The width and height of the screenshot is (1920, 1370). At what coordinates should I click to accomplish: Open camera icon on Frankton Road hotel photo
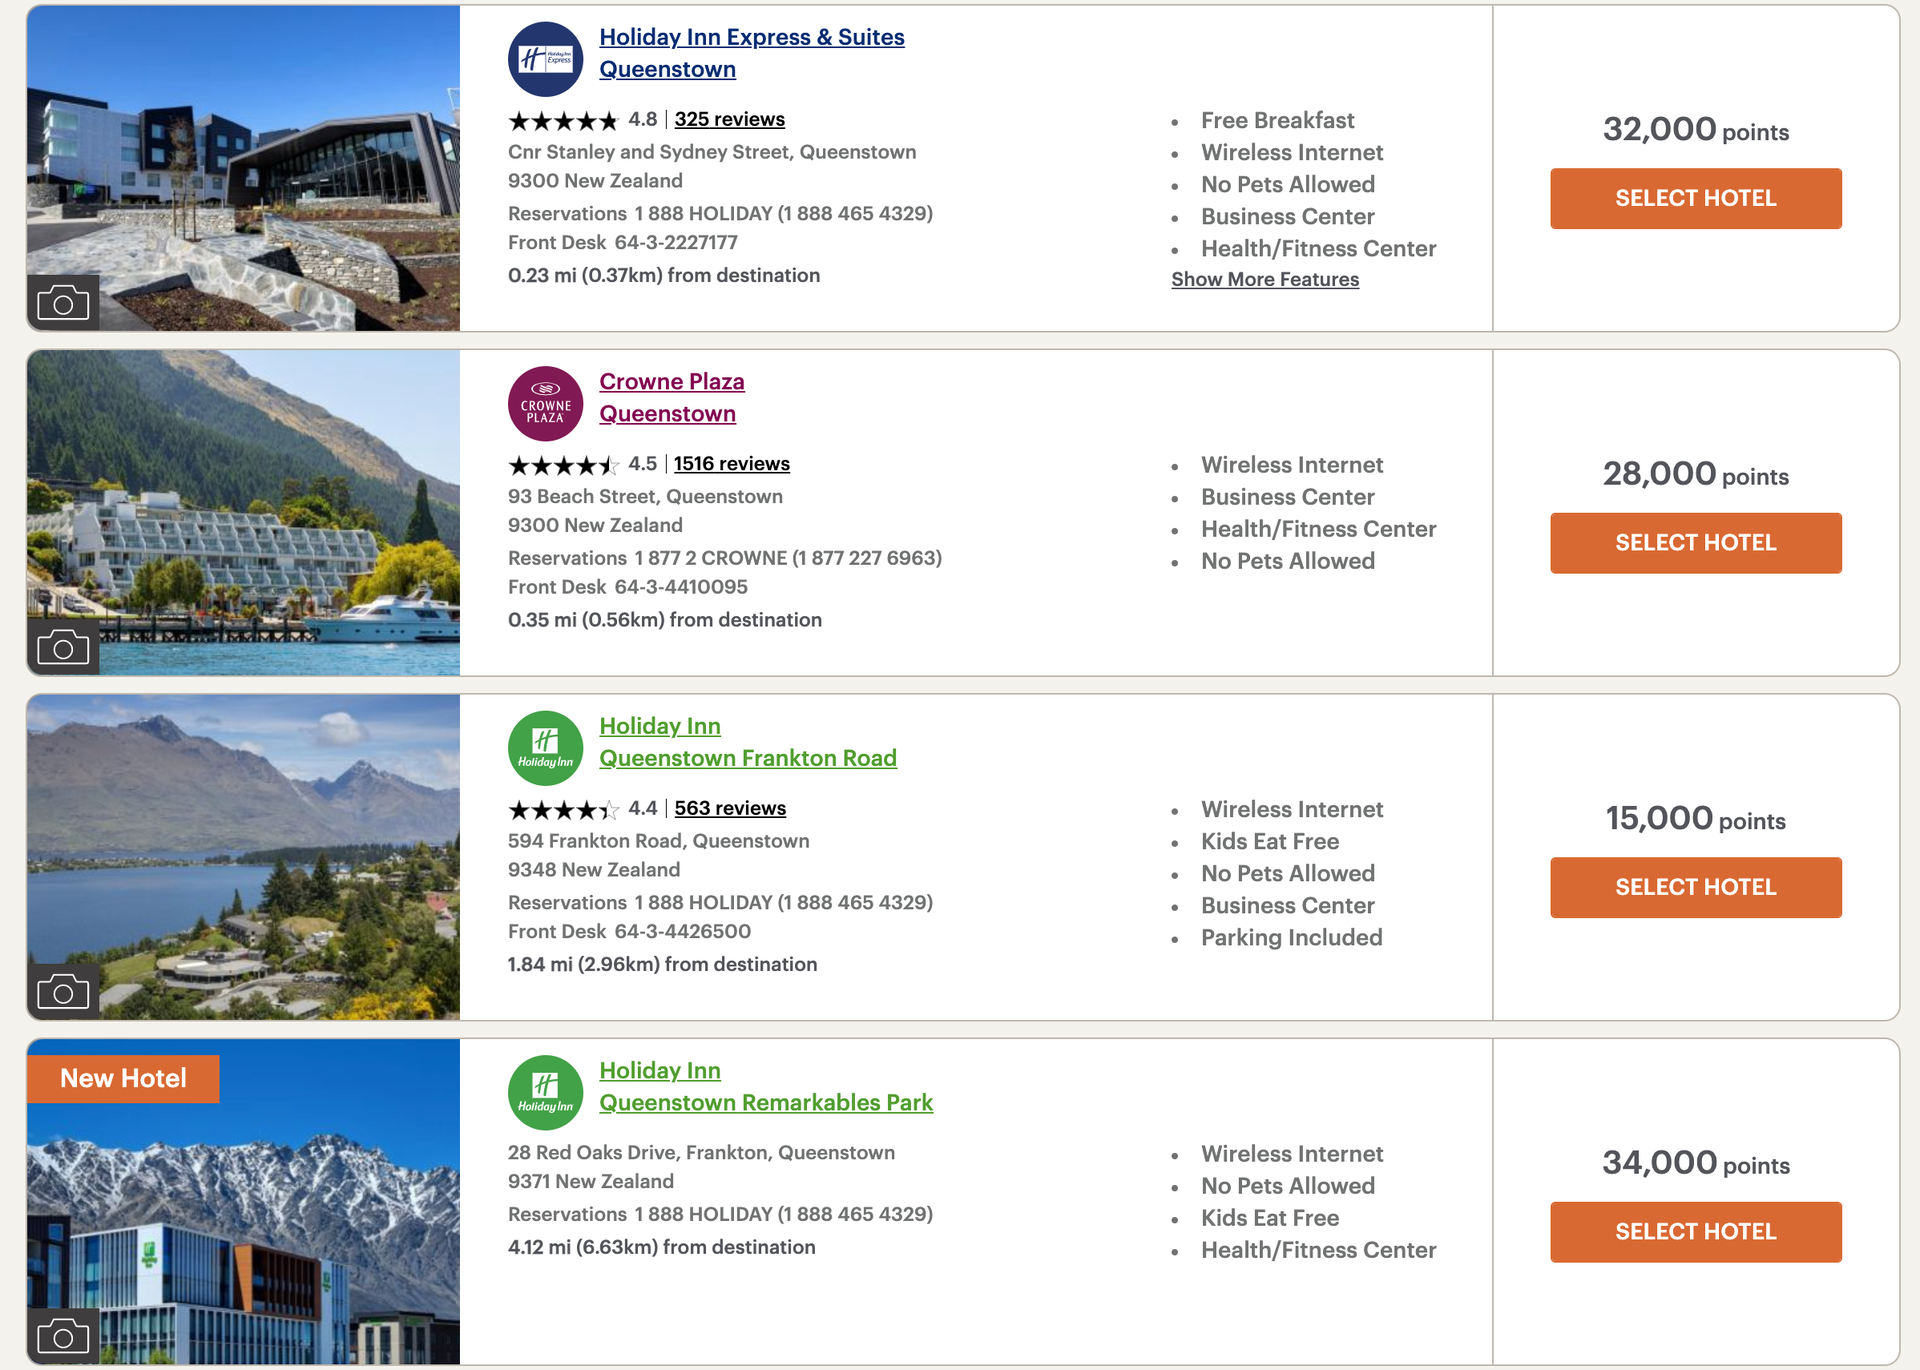coord(63,992)
